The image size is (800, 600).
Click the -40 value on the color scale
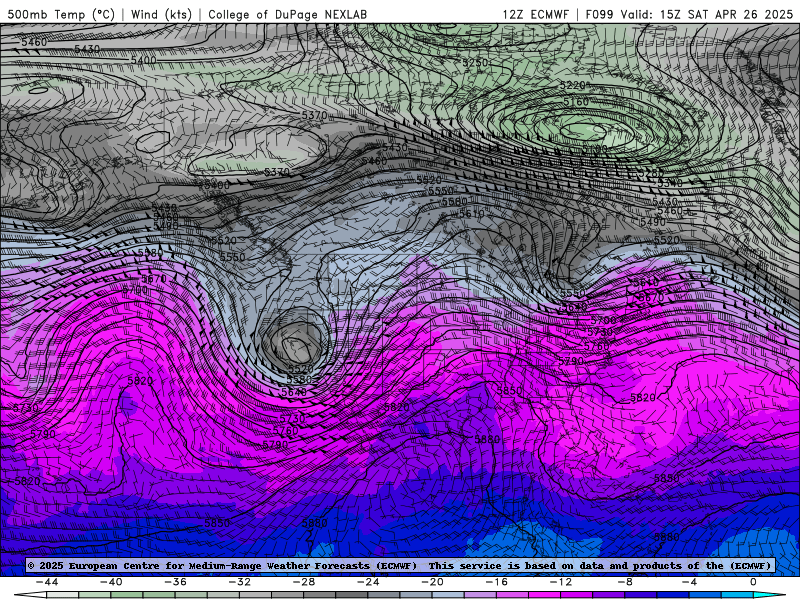point(111,582)
